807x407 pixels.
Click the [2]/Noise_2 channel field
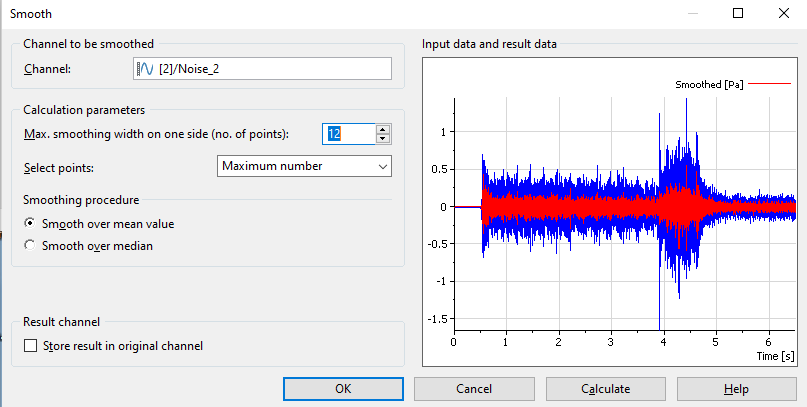tap(270, 69)
